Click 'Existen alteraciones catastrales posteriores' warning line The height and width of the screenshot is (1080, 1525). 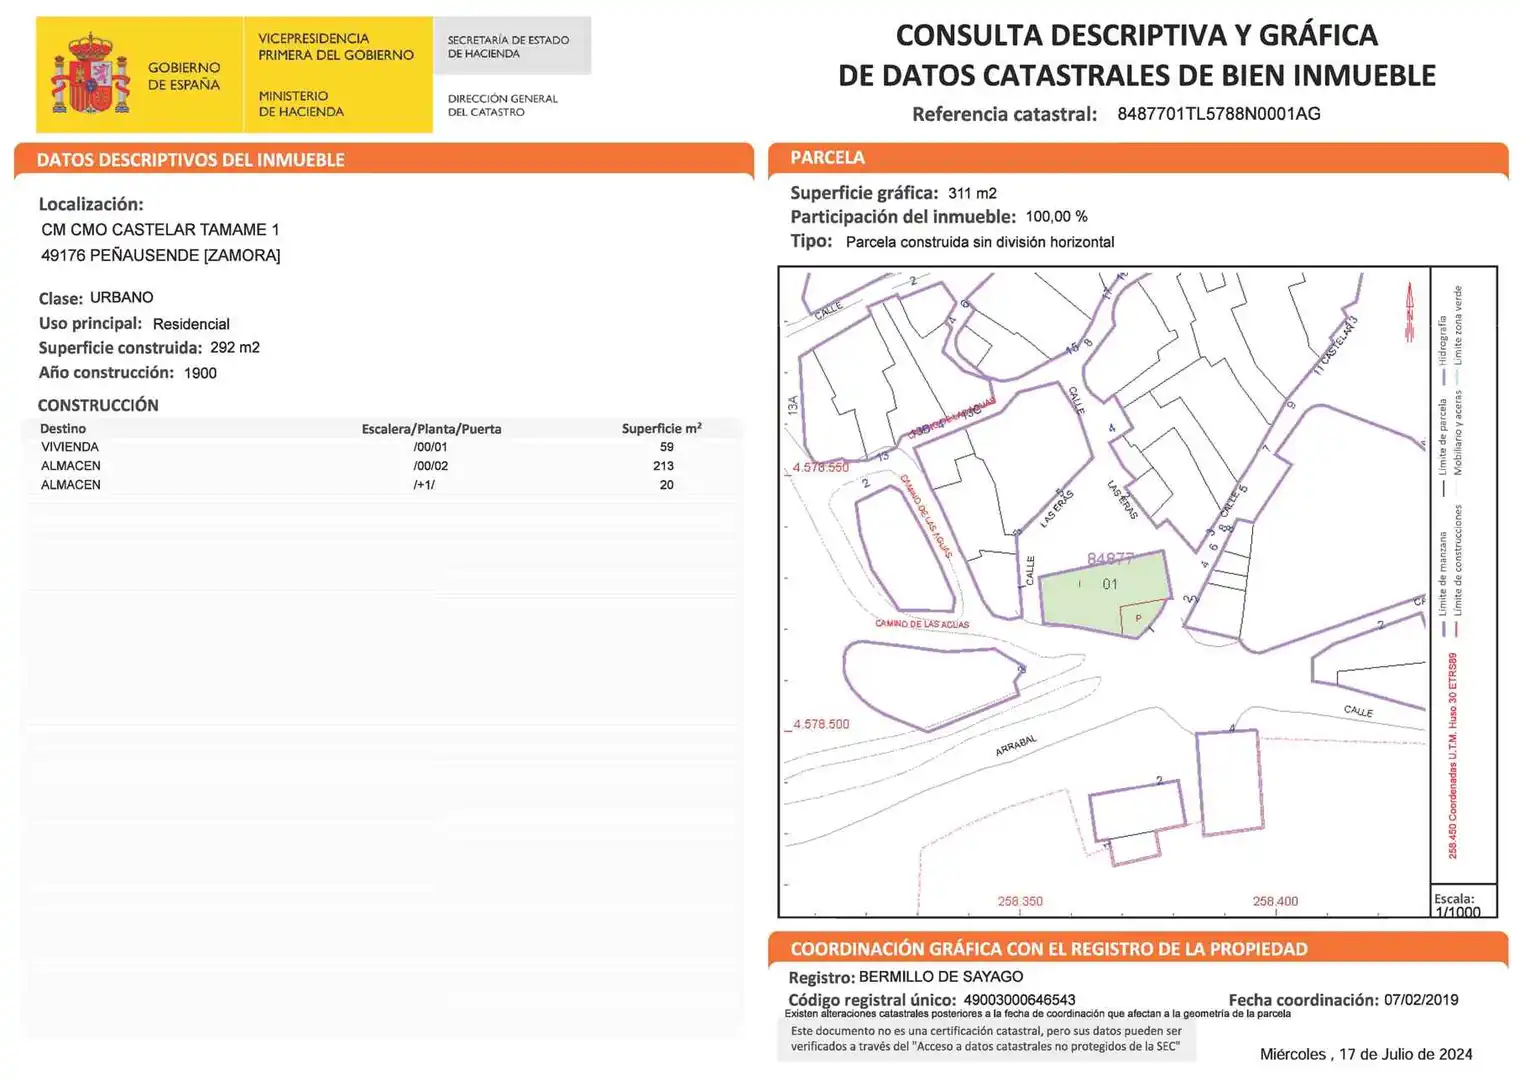pos(1037,1014)
